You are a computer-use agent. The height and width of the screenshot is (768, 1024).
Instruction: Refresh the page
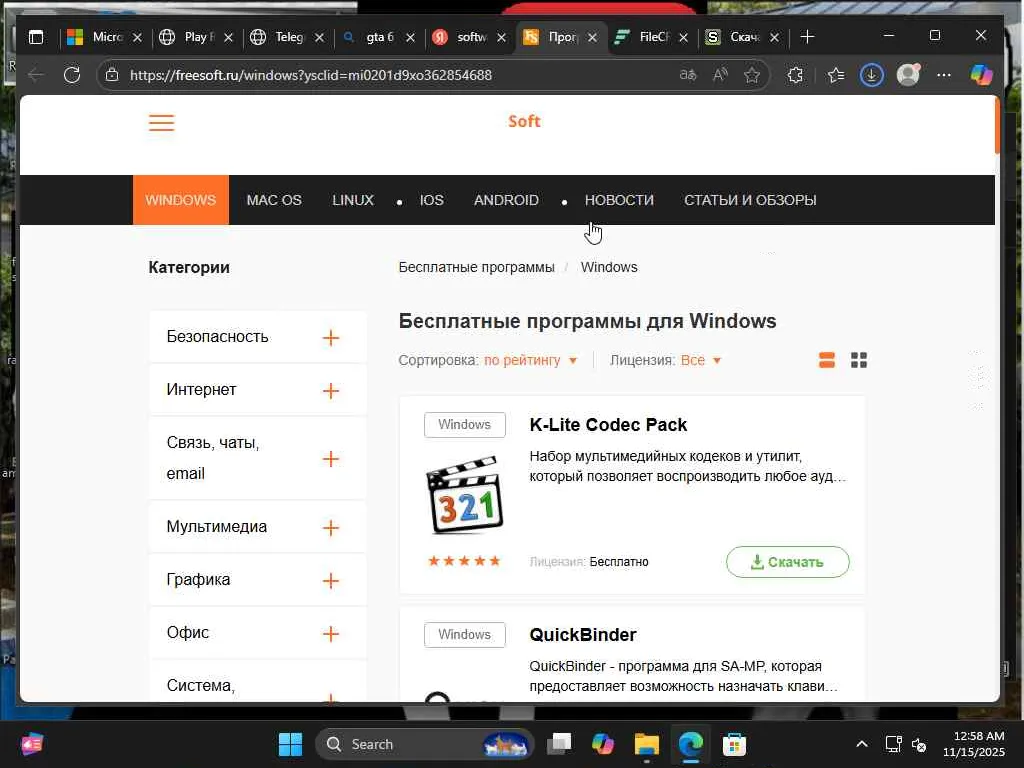(x=72, y=75)
